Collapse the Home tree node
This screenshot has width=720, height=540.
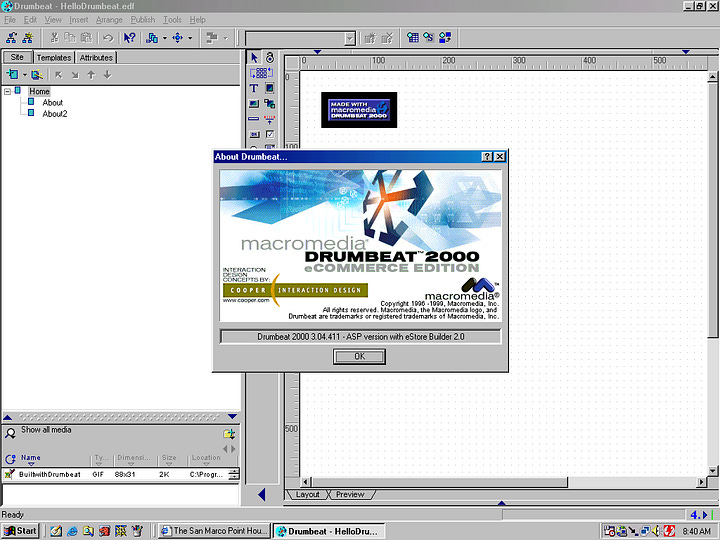pyautogui.click(x=7, y=91)
